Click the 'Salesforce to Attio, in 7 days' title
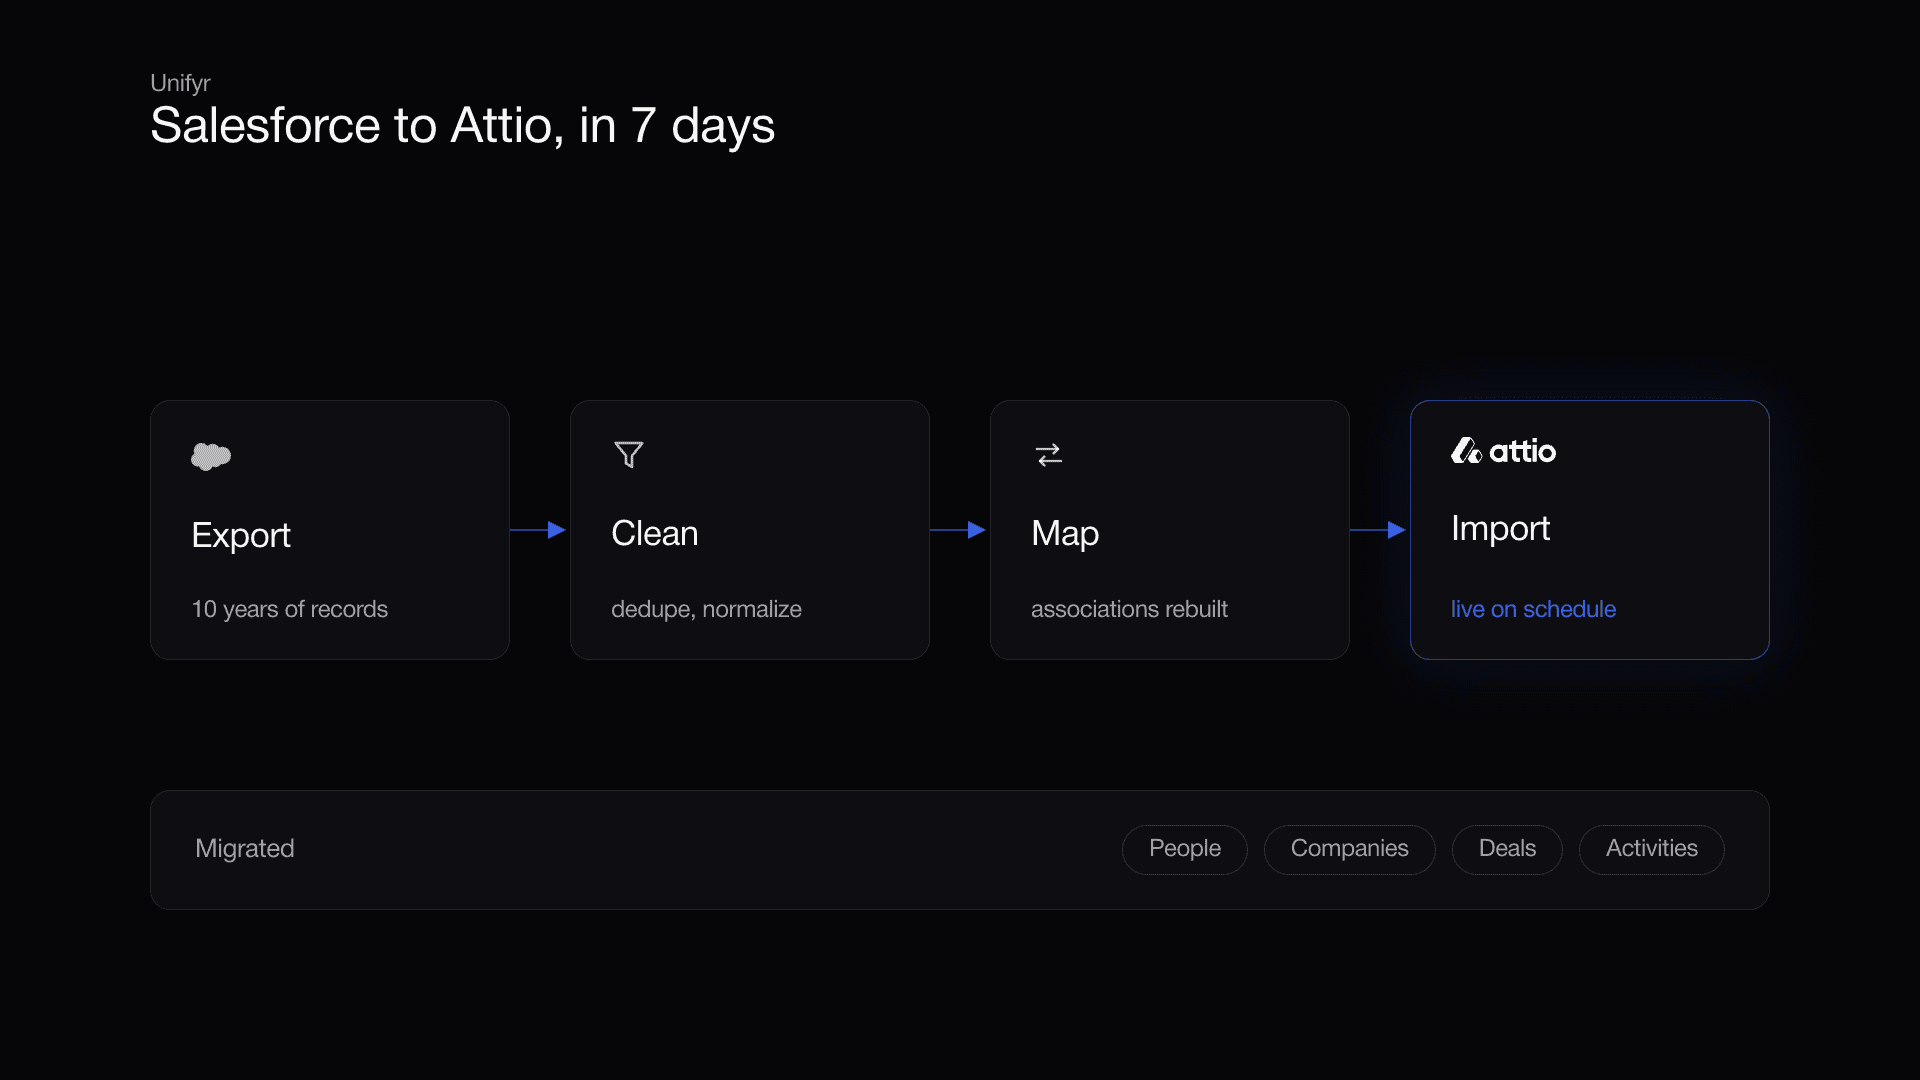 462,126
